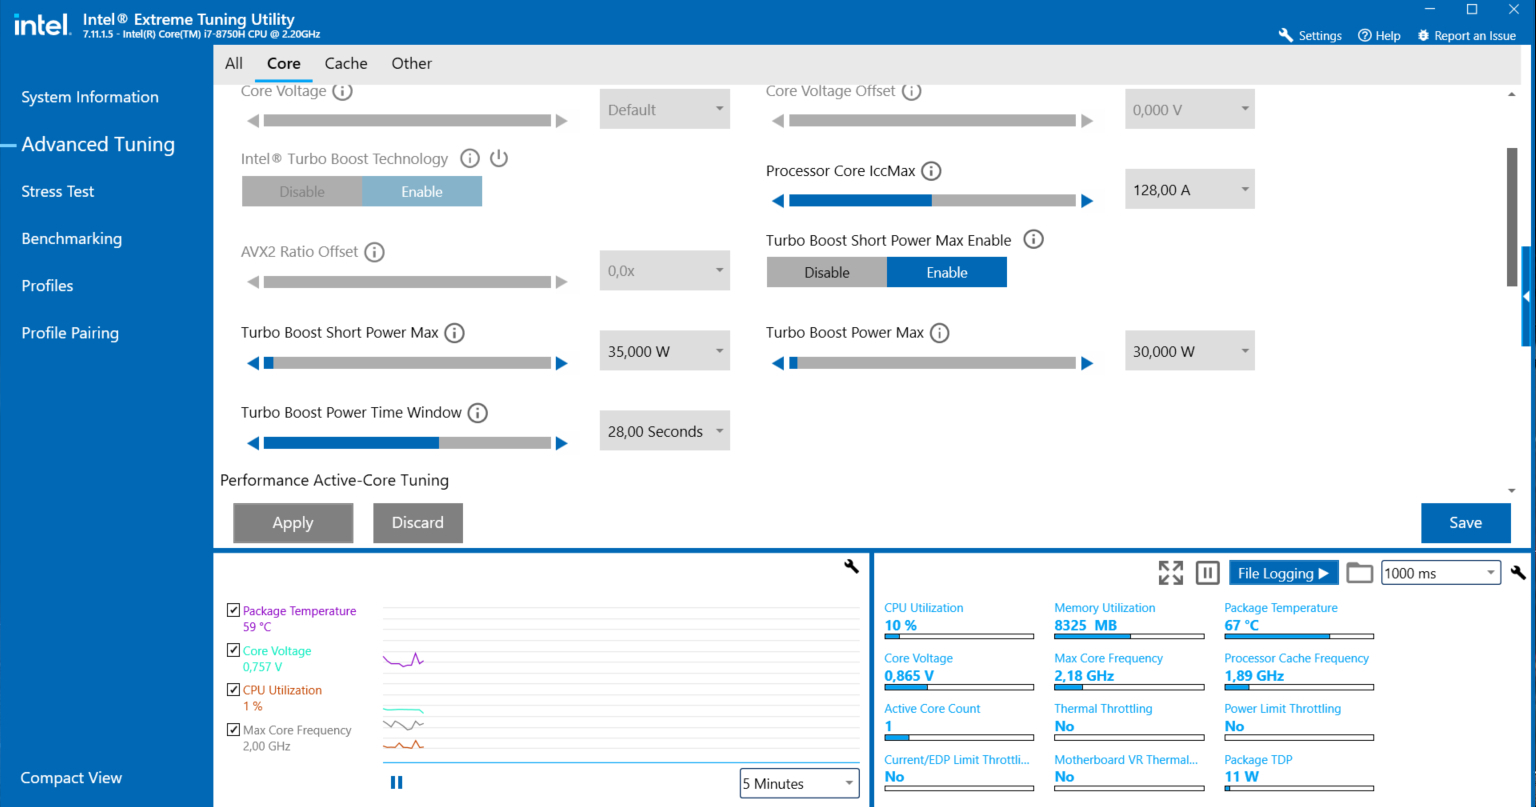The height and width of the screenshot is (807, 1536).
Task: Click the tuning panel vertical scrollbar
Action: pos(1511,216)
